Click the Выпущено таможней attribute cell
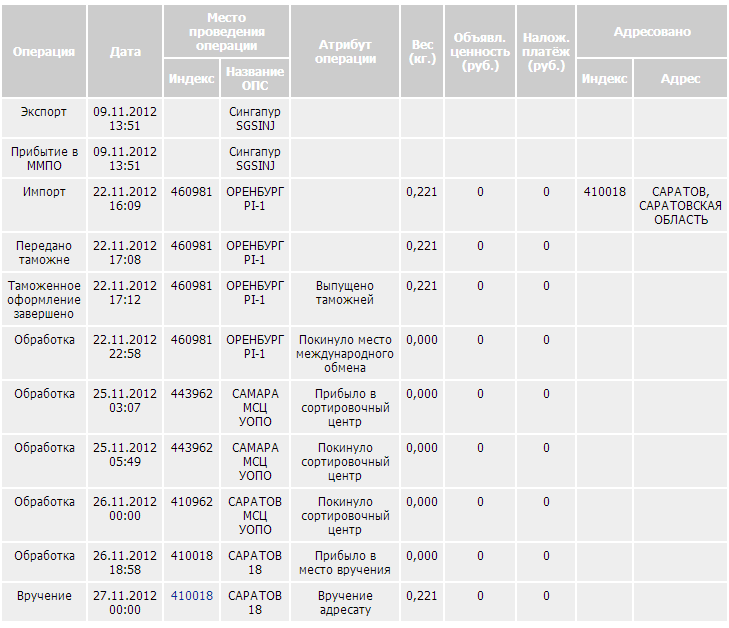The height and width of the screenshot is (628, 729). point(344,293)
